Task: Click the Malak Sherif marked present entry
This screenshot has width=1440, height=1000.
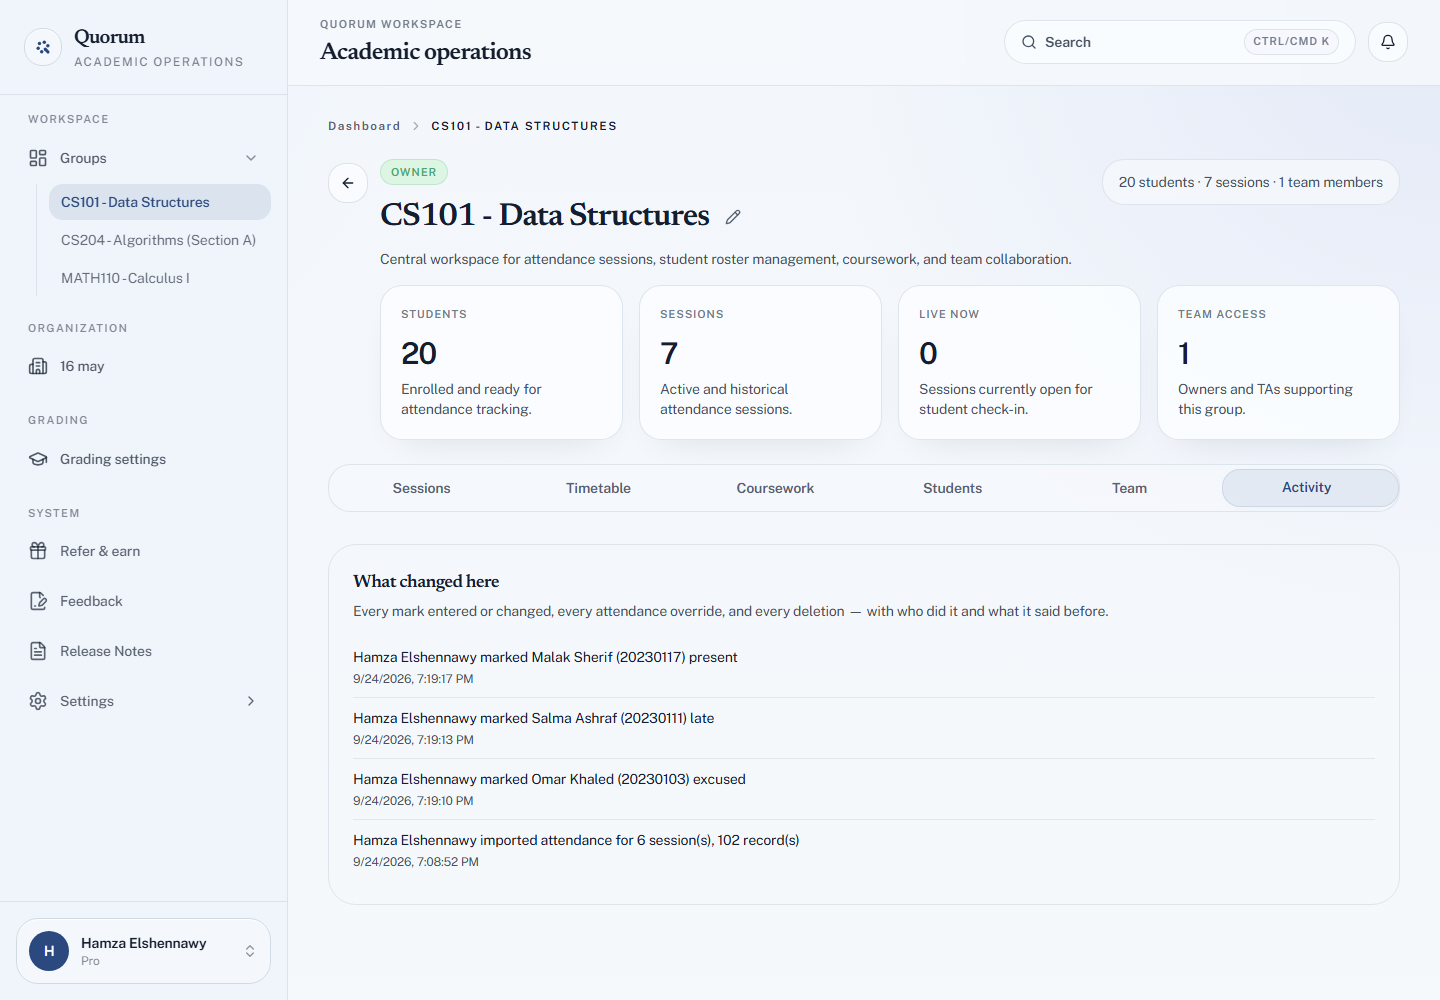Action: pyautogui.click(x=864, y=667)
